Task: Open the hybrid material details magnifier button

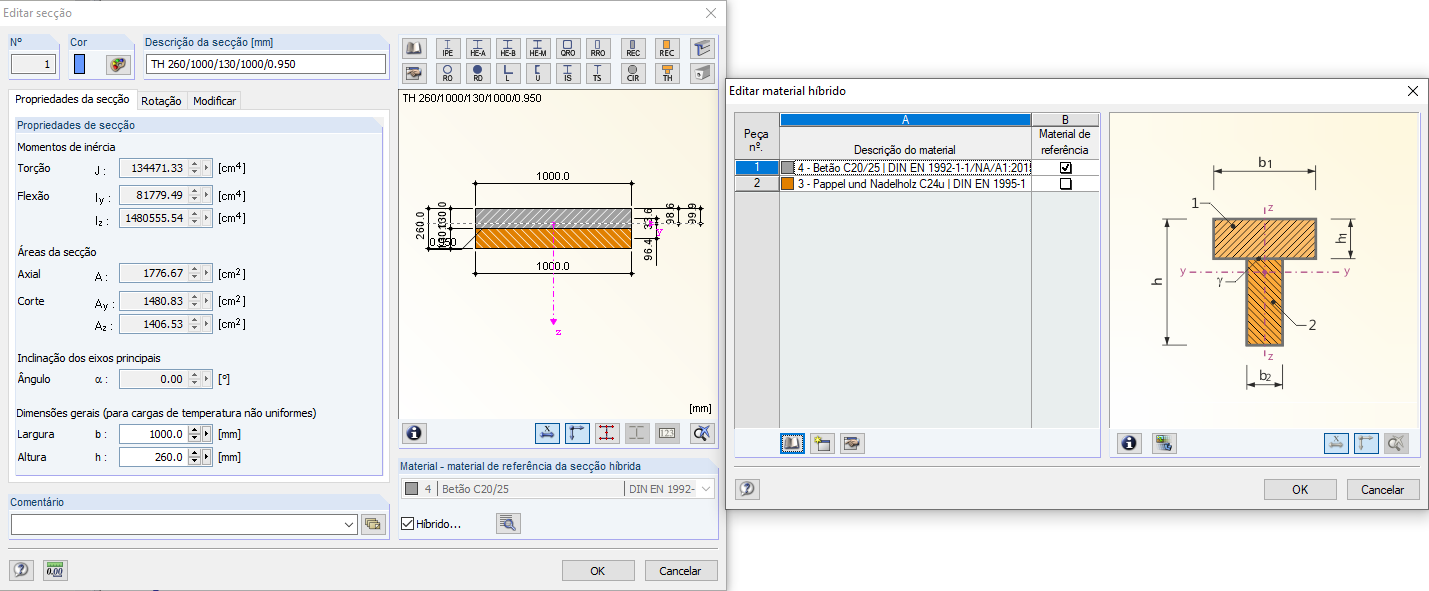Action: point(508,523)
